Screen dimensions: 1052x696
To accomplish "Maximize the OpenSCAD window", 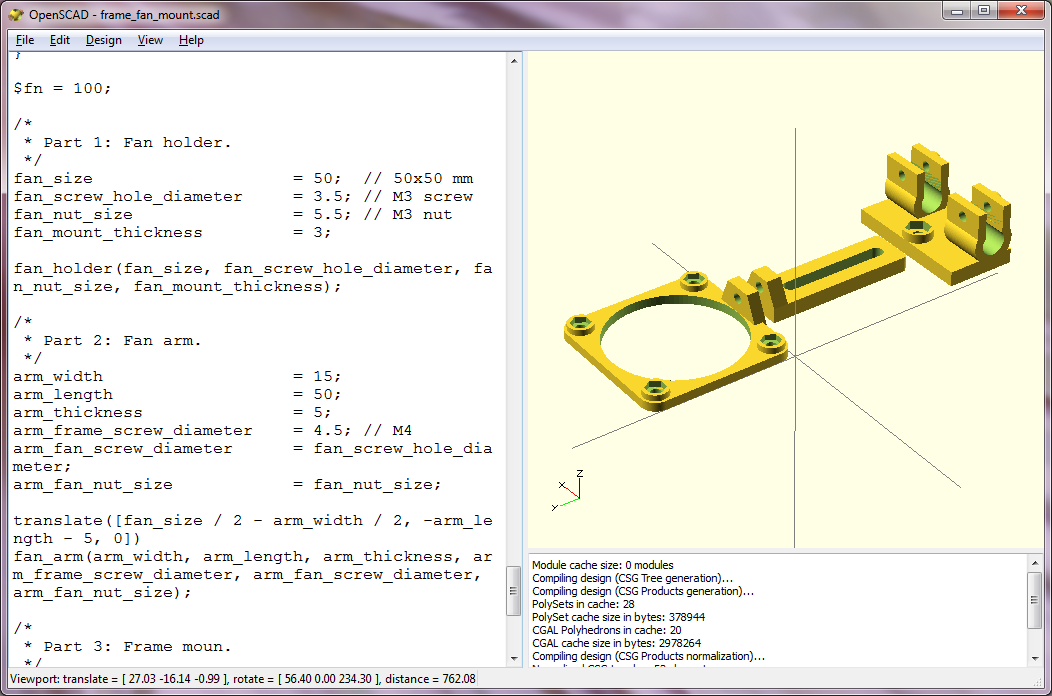I will coord(984,11).
